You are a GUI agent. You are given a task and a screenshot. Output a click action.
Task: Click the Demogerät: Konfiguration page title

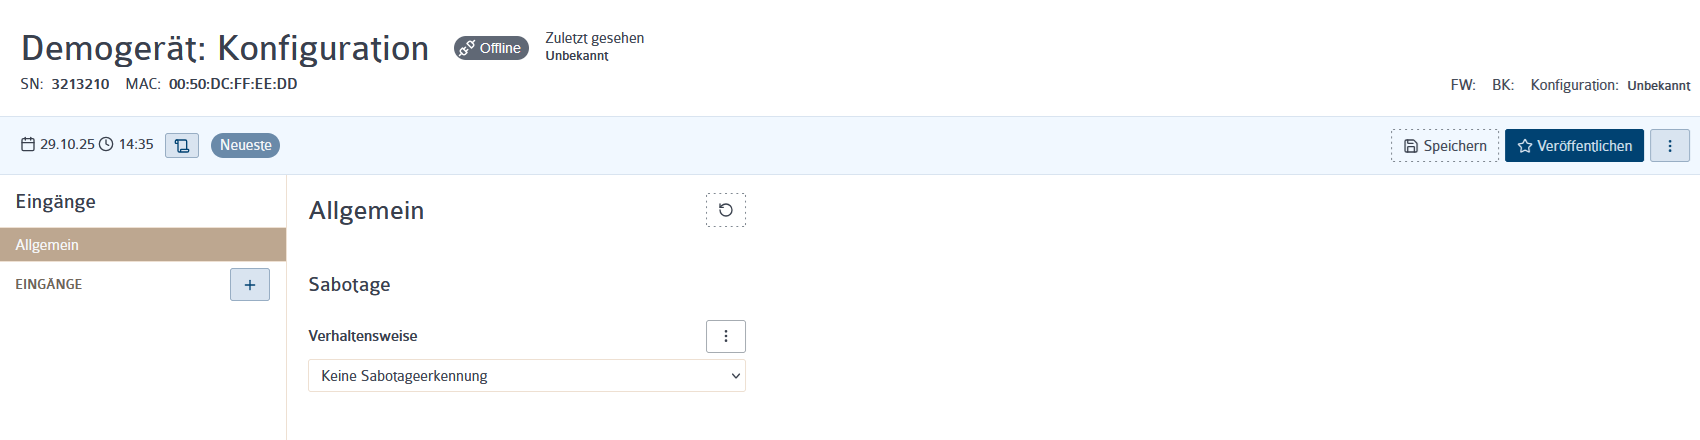tap(225, 48)
